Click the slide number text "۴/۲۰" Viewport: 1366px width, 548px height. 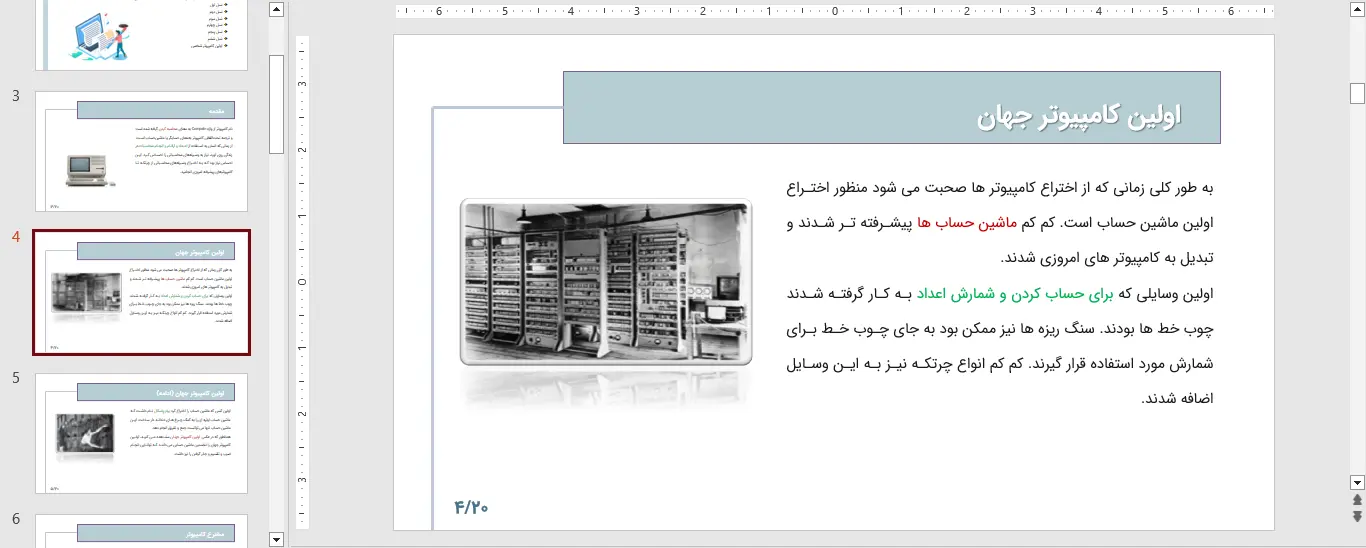(x=471, y=507)
